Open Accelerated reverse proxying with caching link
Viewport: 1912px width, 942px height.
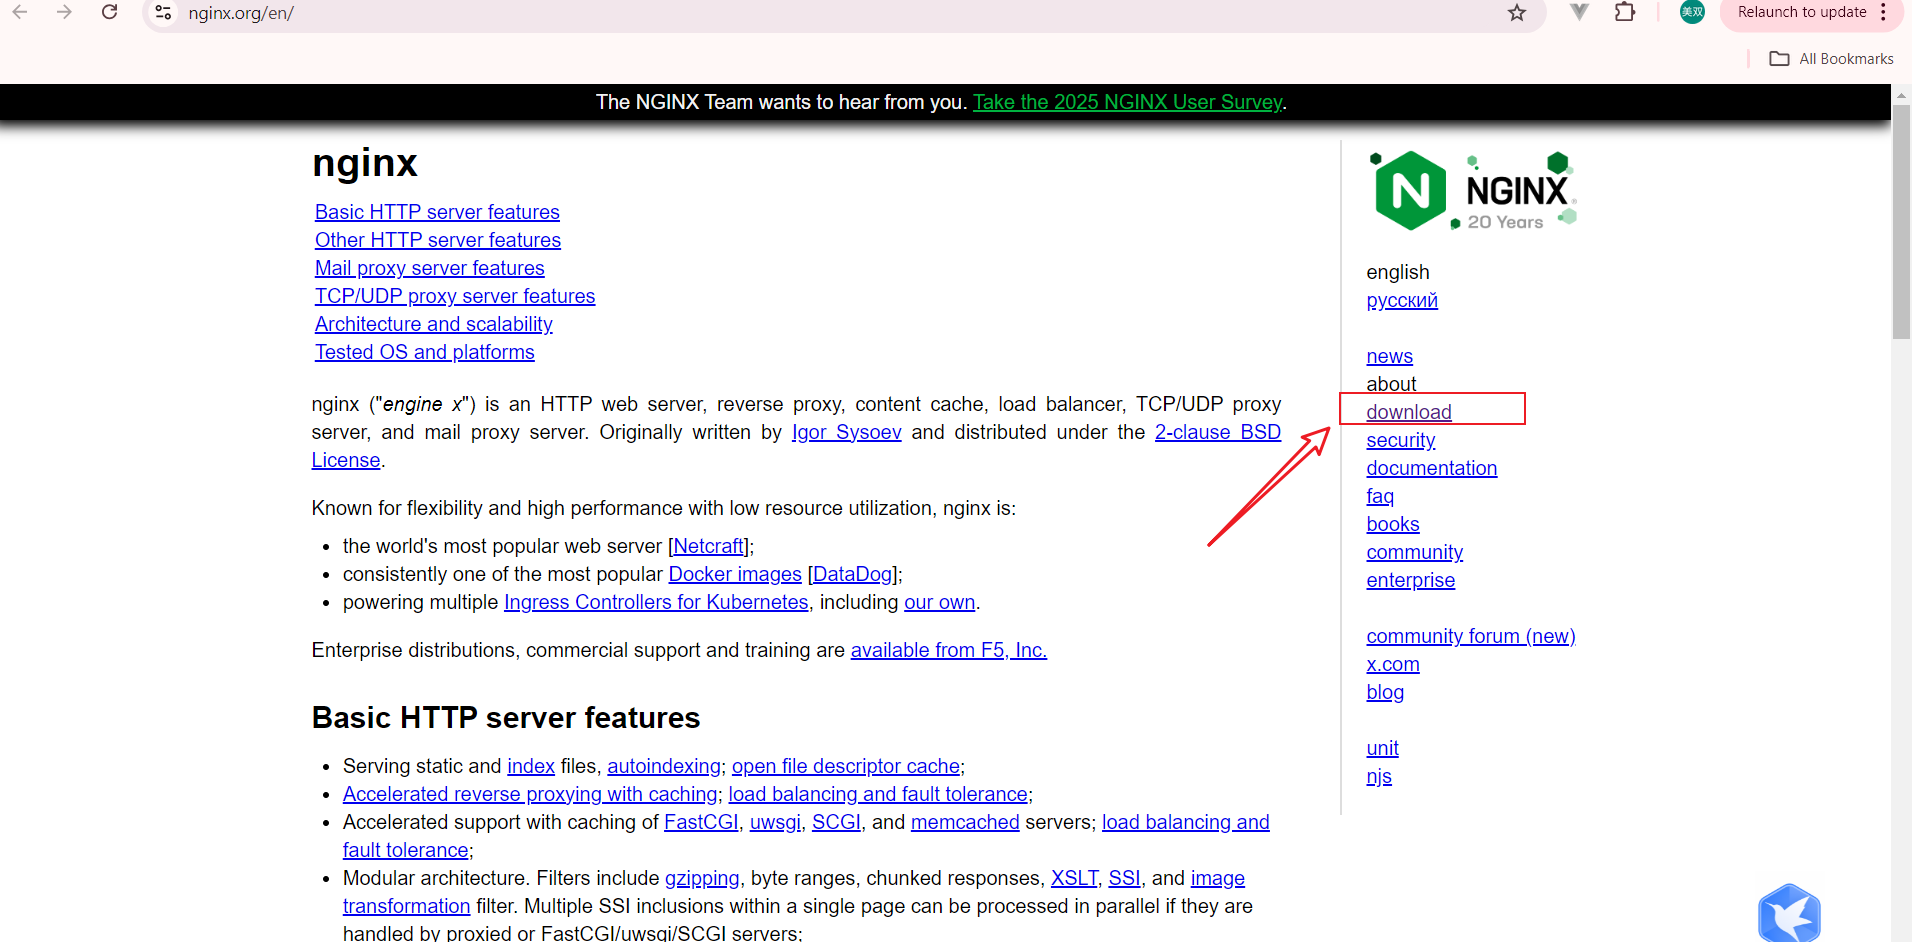[x=530, y=794]
